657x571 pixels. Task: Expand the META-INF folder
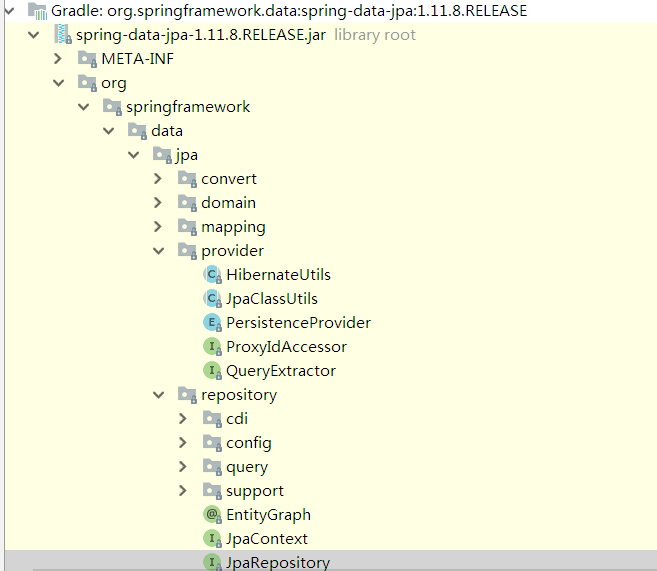[x=58, y=59]
